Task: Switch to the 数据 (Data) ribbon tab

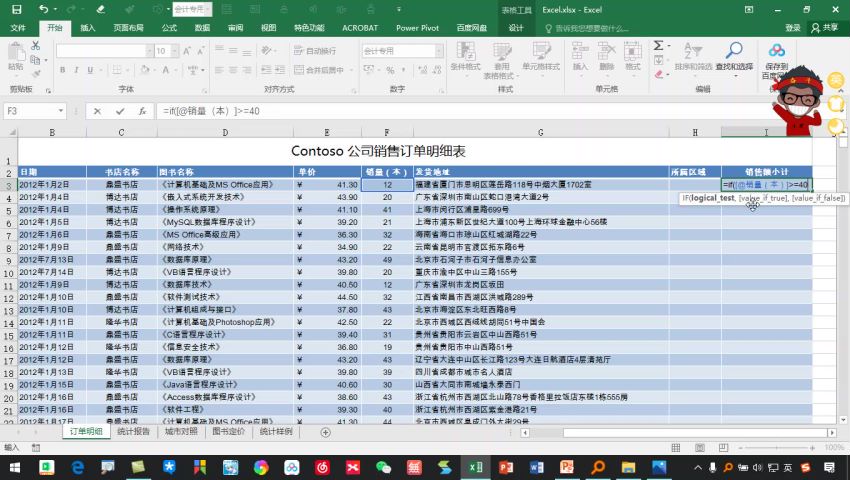Action: (202, 28)
